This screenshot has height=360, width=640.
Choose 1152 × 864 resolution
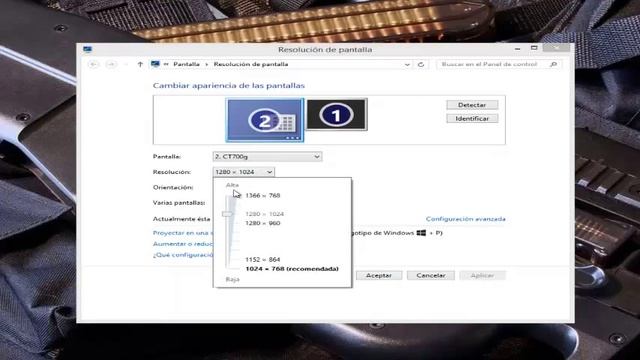point(262,260)
